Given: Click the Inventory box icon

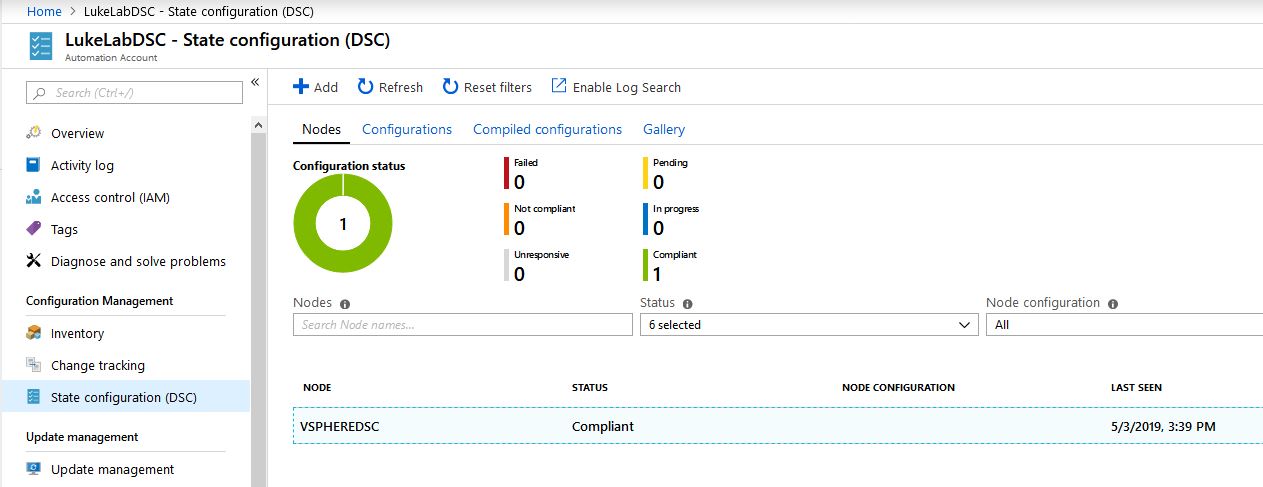Looking at the screenshot, I should point(33,333).
